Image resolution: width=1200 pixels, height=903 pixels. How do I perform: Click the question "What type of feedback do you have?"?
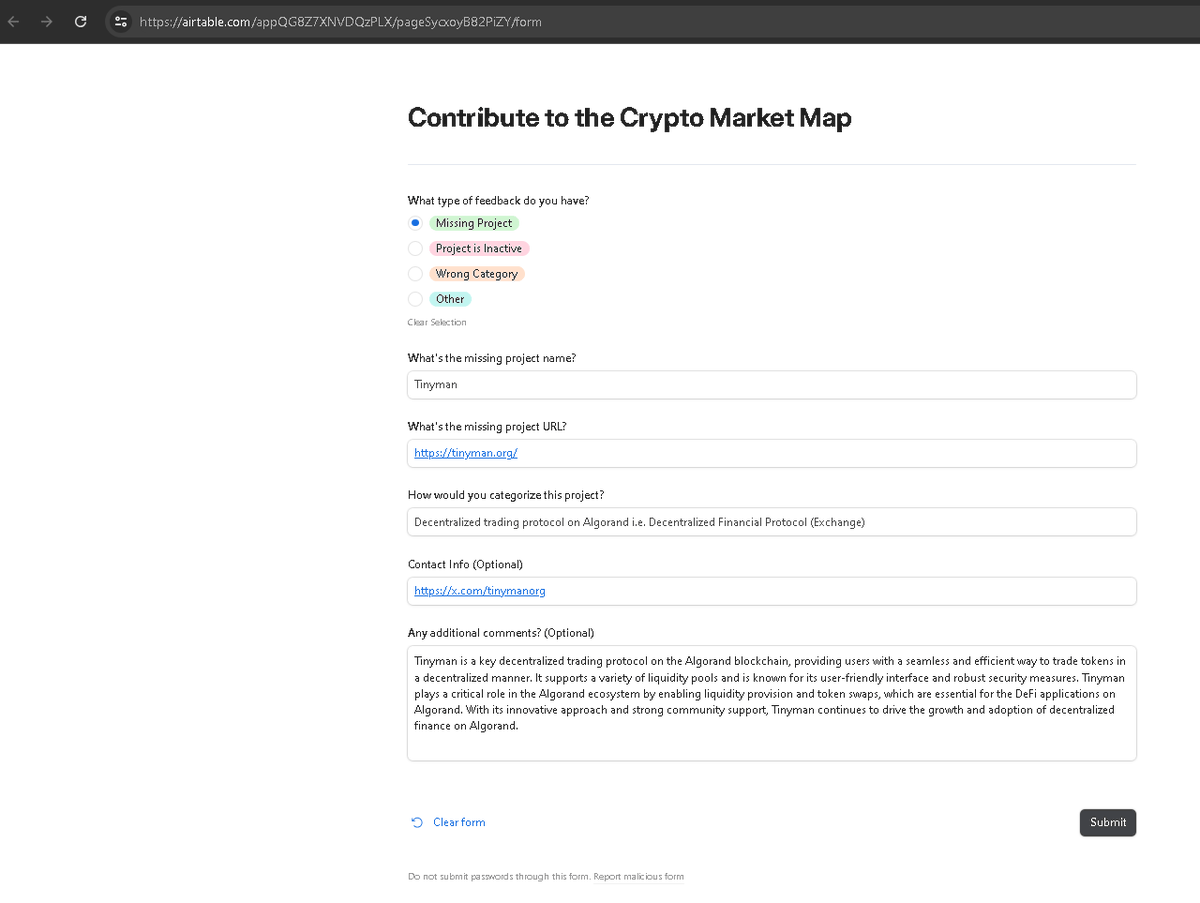click(x=498, y=200)
